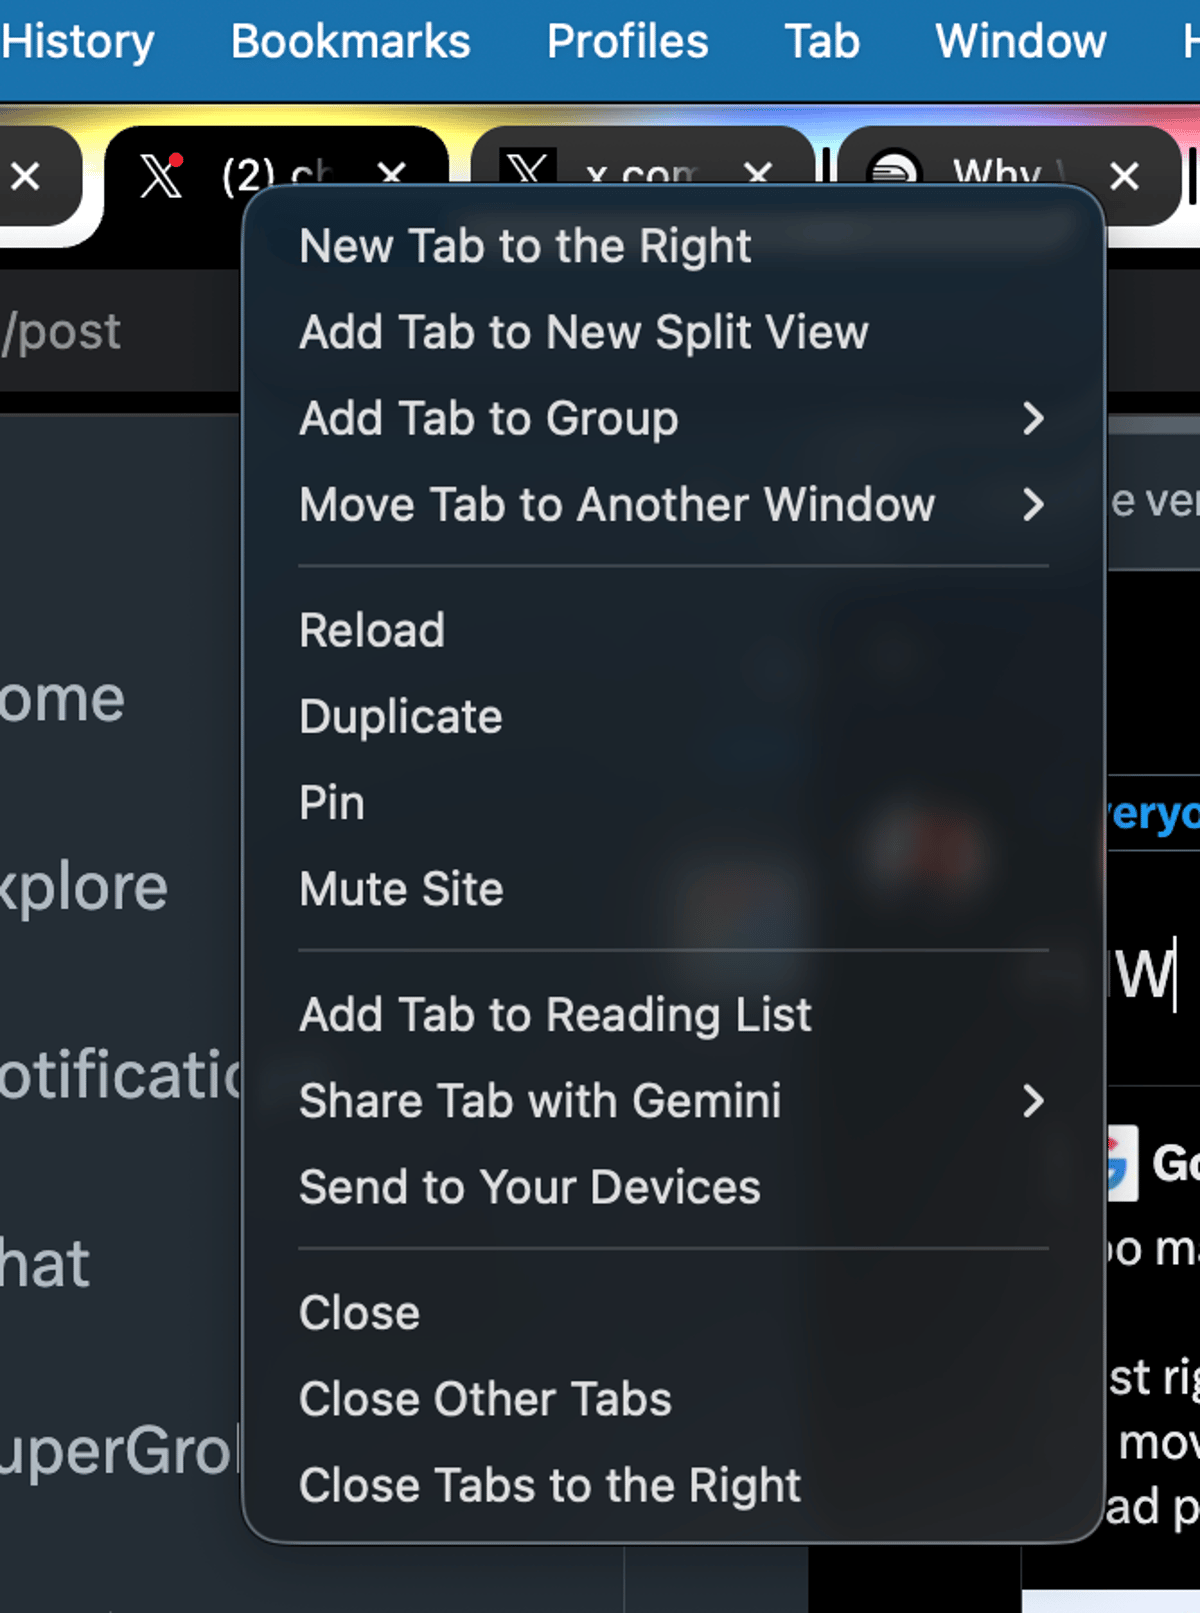This screenshot has width=1200, height=1613.
Task: Click the X logo favicon on active tab
Action: pyautogui.click(x=160, y=176)
